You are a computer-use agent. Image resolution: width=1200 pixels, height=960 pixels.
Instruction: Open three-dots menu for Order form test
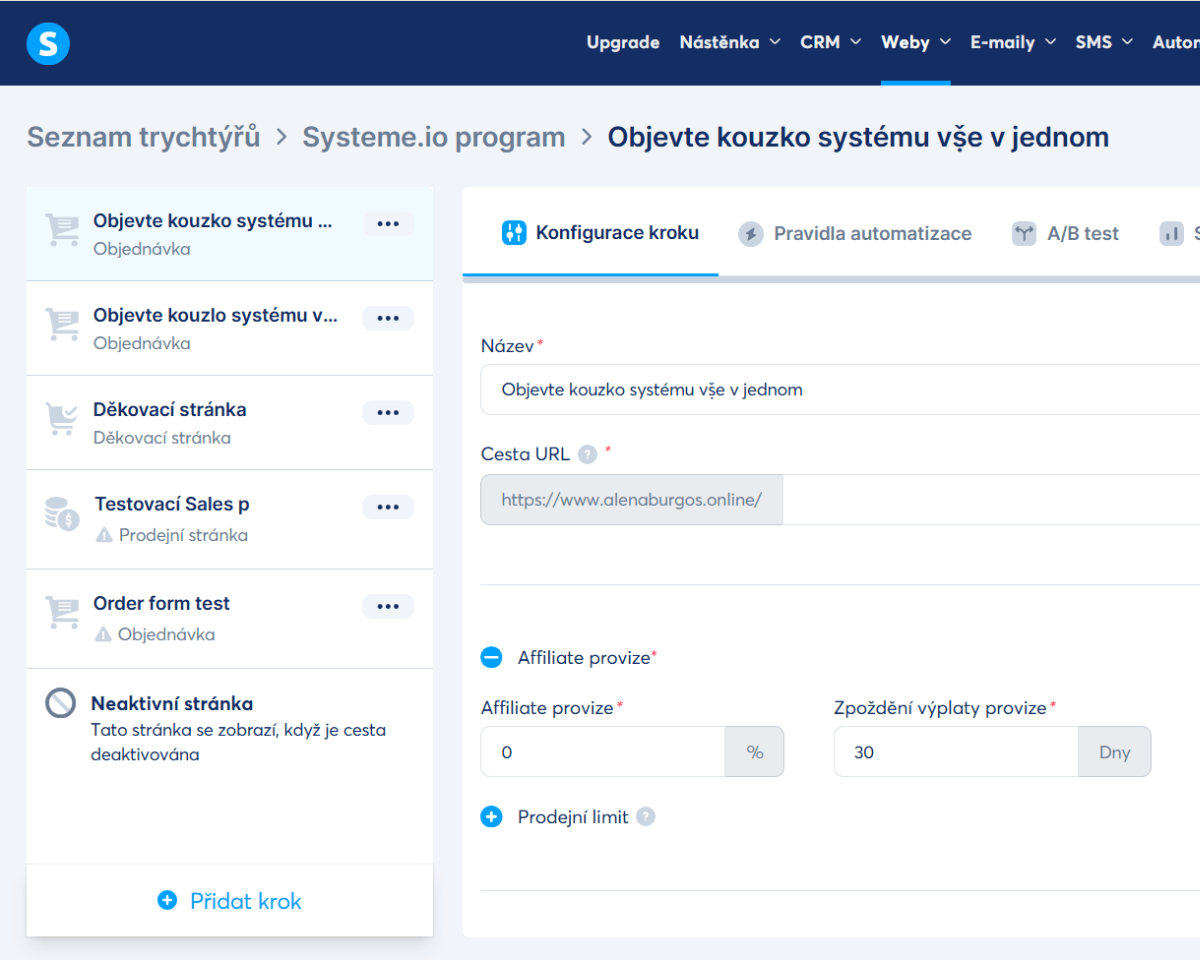[x=387, y=606]
